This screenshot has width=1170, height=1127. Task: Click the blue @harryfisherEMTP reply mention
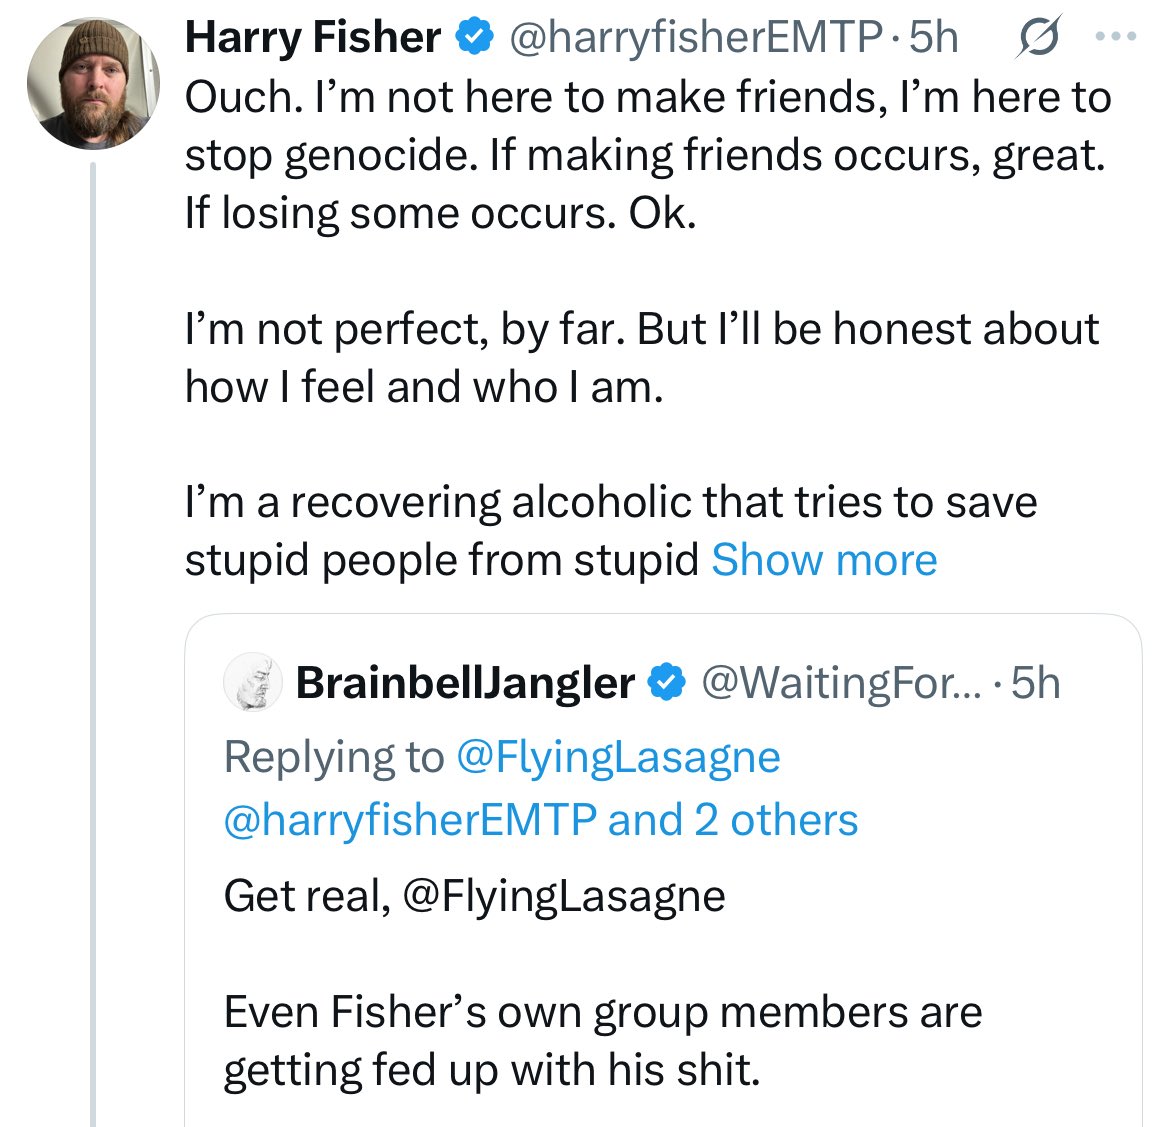point(409,820)
